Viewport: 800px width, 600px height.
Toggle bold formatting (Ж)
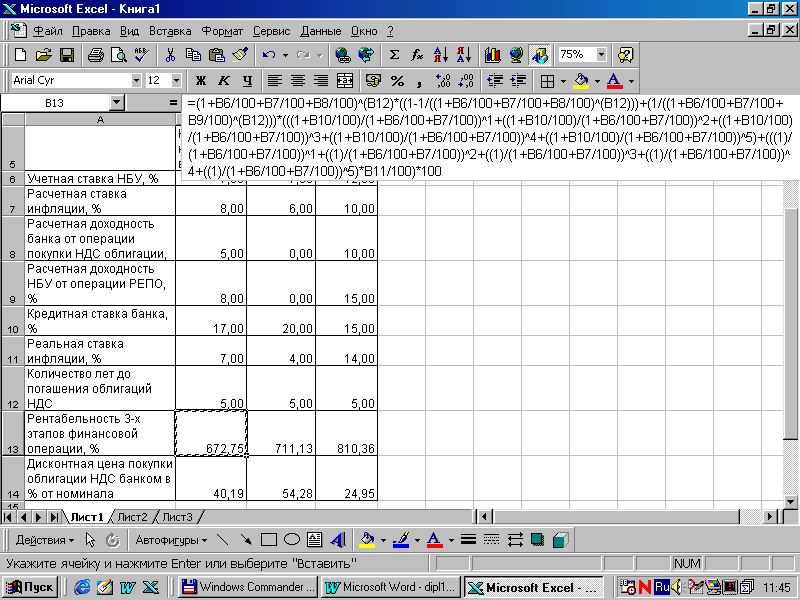[x=201, y=81]
